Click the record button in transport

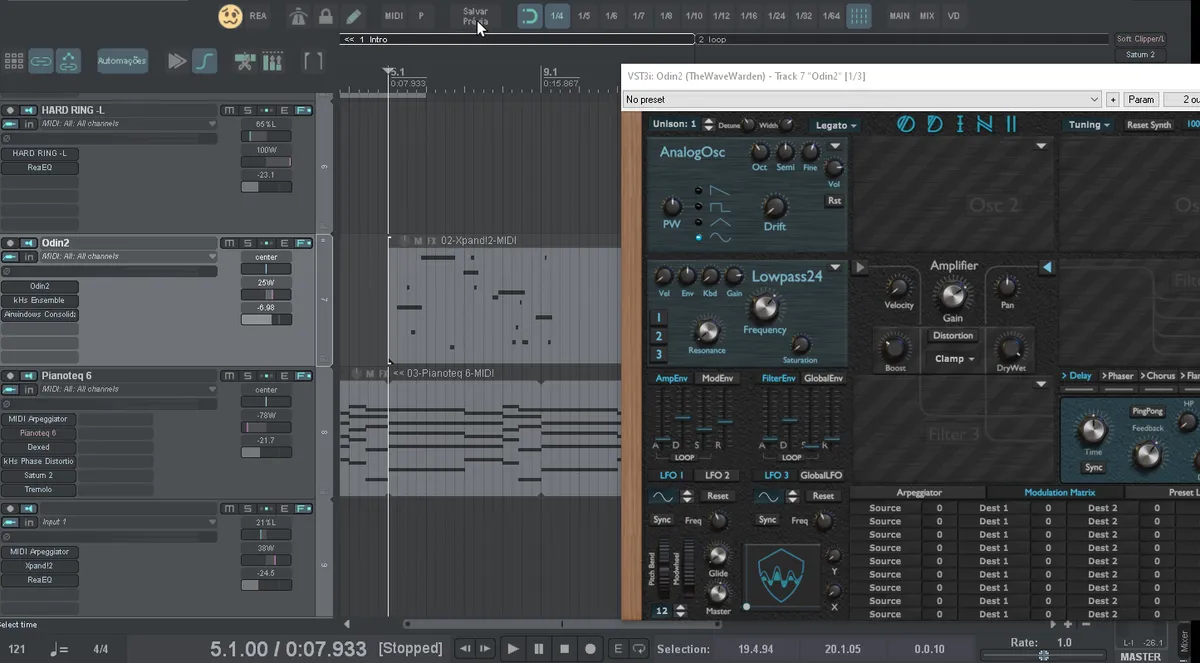[590, 649]
